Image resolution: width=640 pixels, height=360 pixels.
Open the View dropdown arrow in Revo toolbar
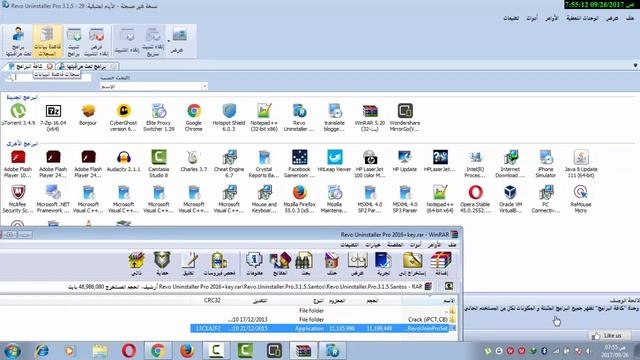point(169,40)
